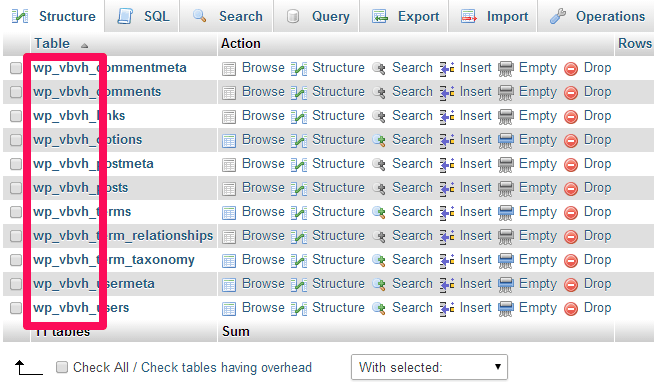Click the Drop icon for wp_vbvh_users
Screen dimensions: 654x387
click(571, 309)
